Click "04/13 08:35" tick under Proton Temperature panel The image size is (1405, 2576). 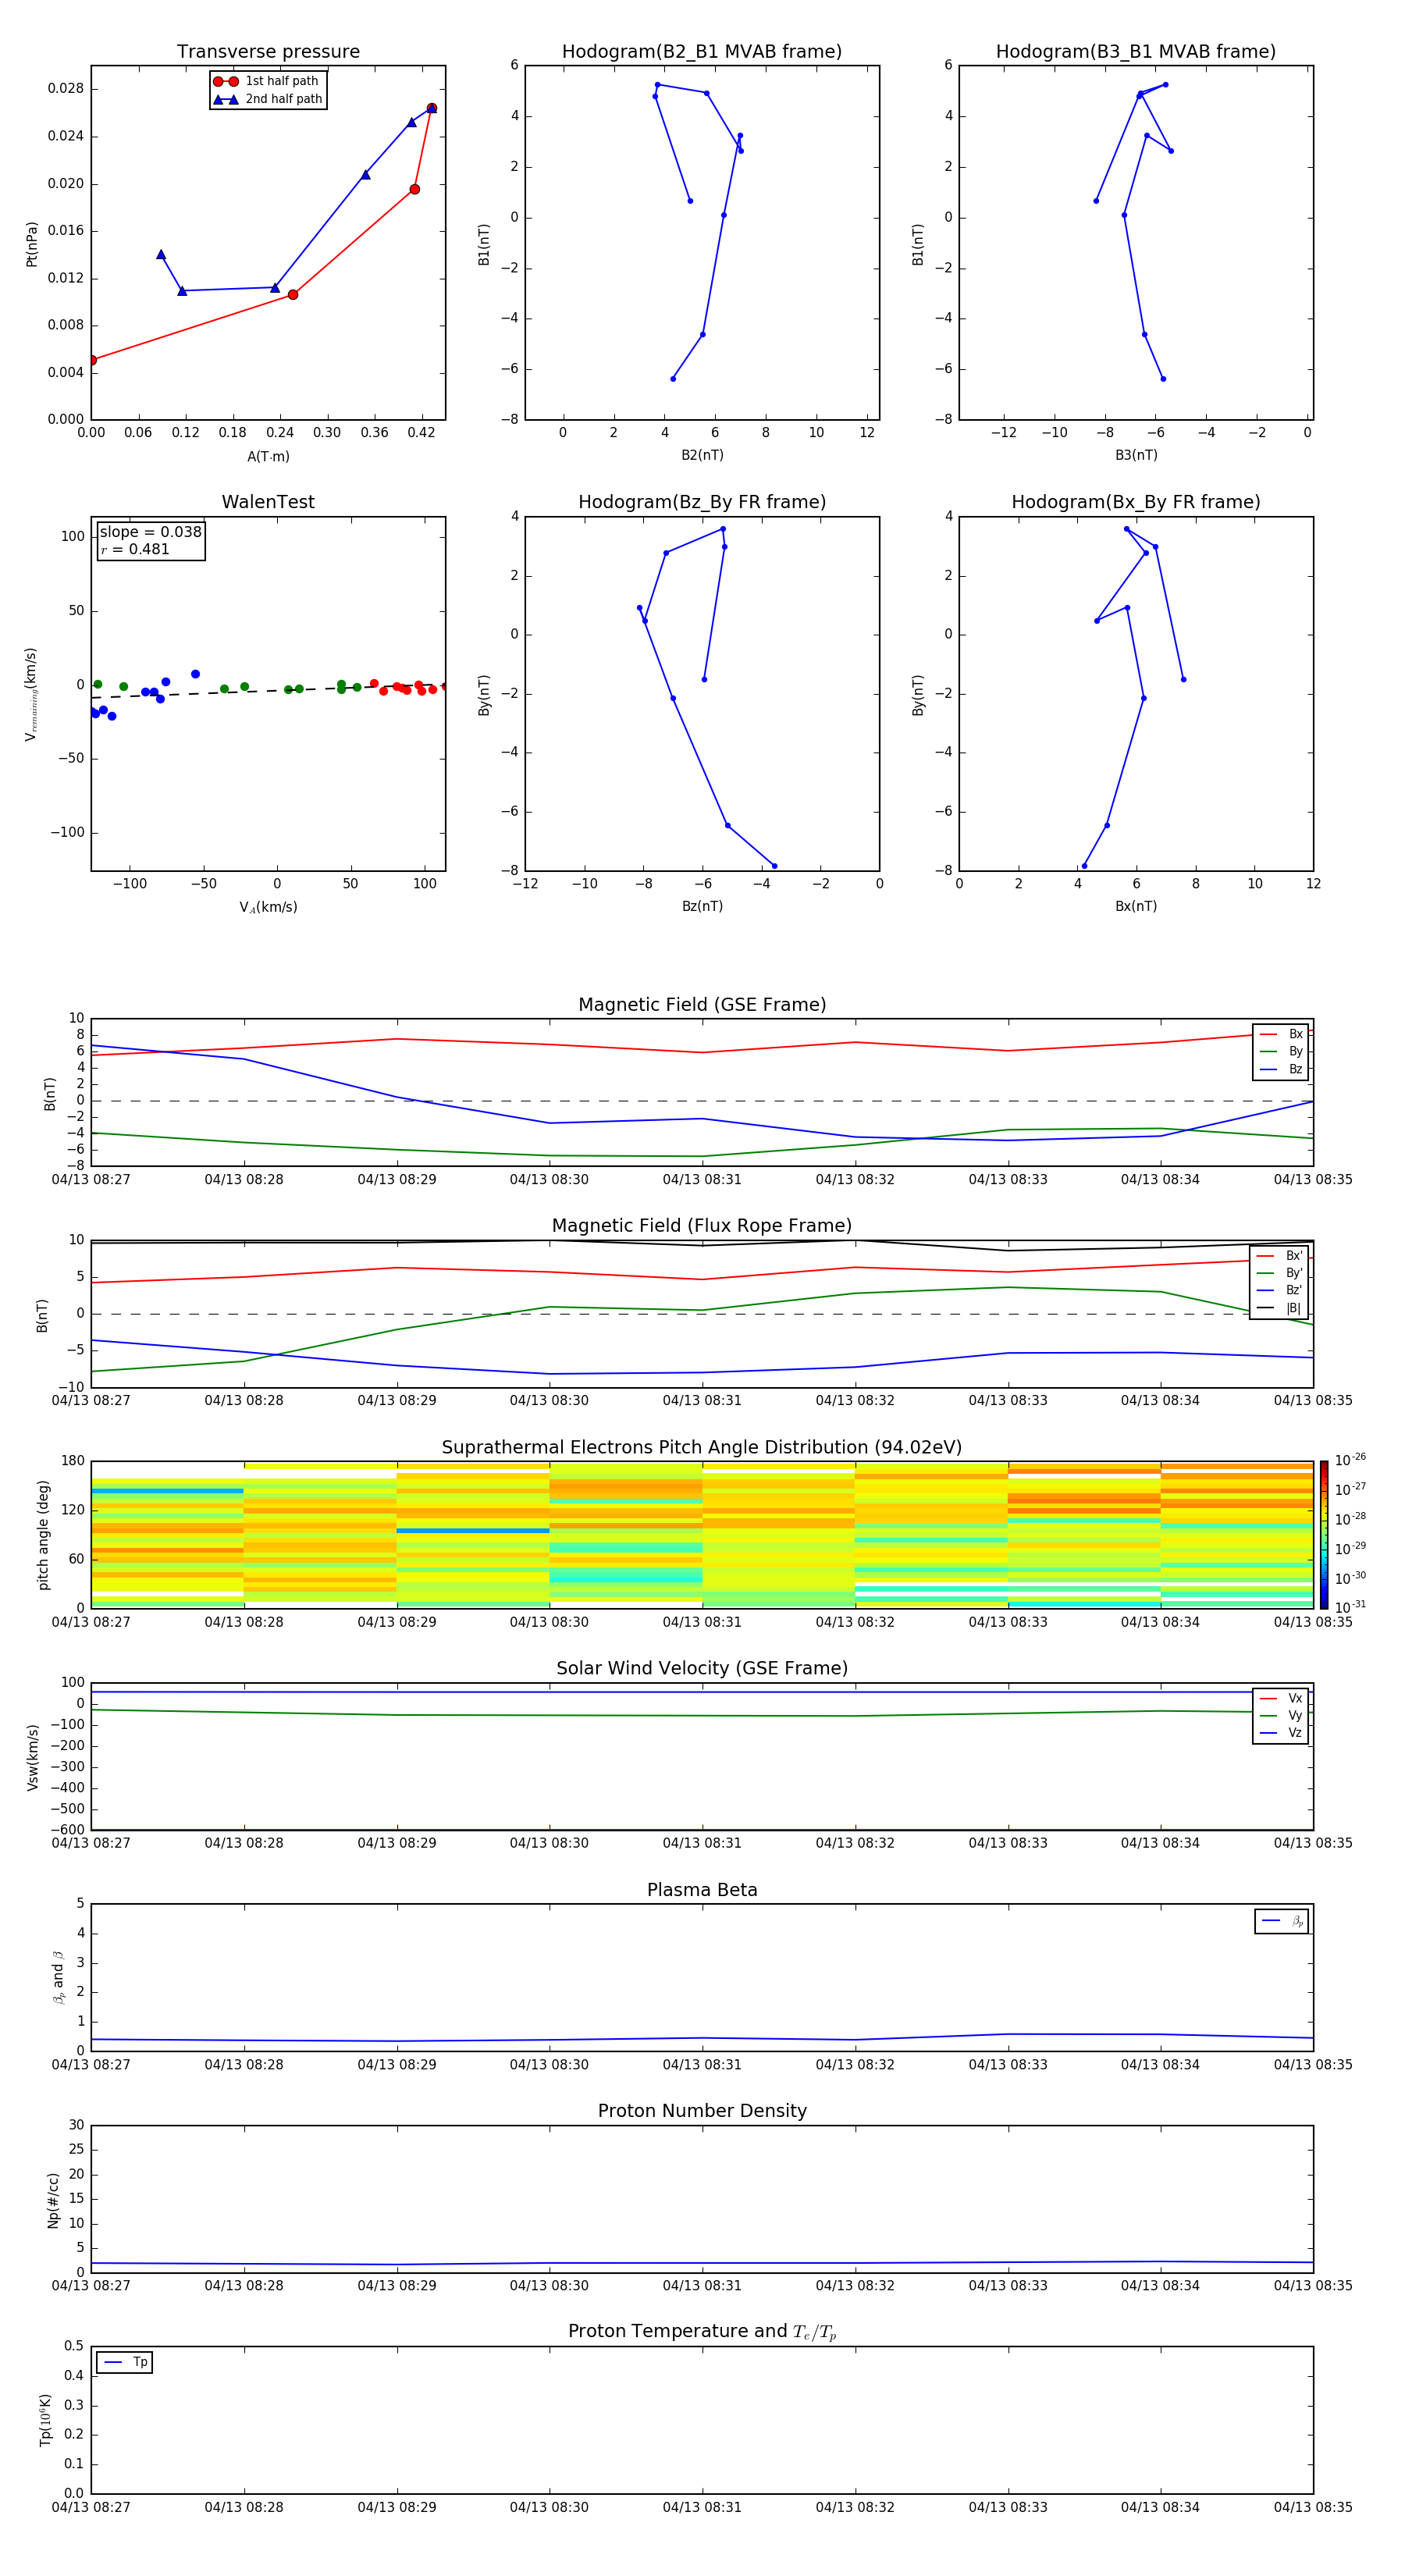(1312, 2507)
